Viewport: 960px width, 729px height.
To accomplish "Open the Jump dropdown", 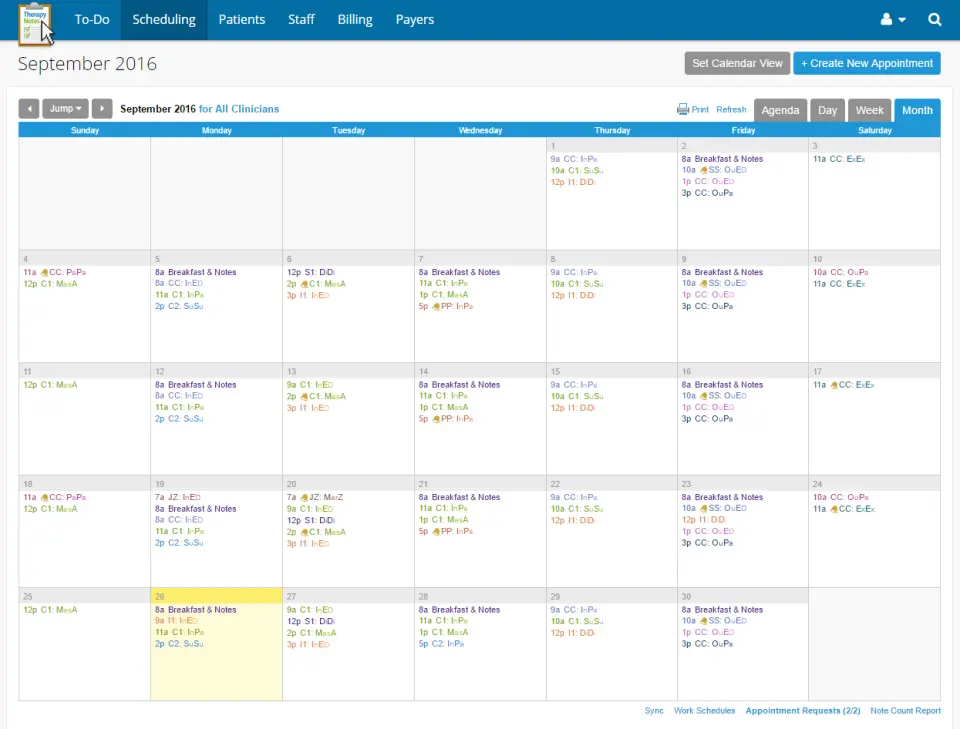I will point(65,108).
